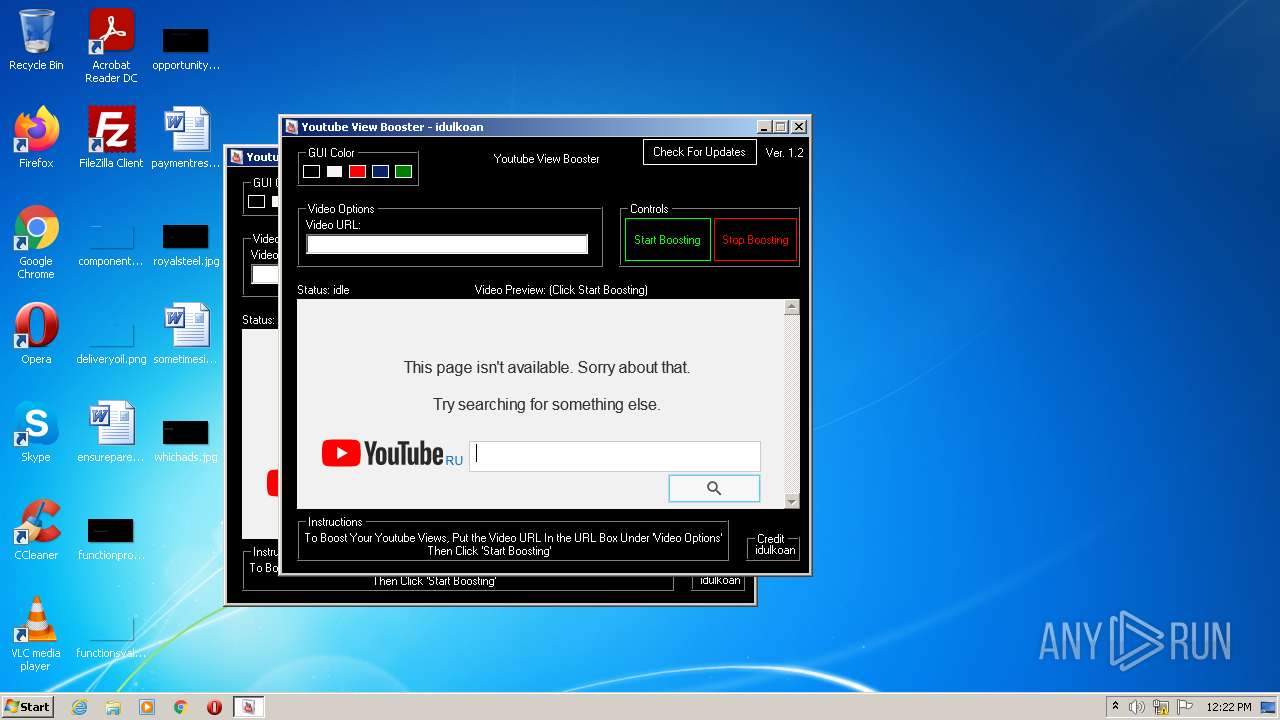The width and height of the screenshot is (1280, 720).
Task: Launch CCleaner desktop shortcut
Action: click(36, 530)
